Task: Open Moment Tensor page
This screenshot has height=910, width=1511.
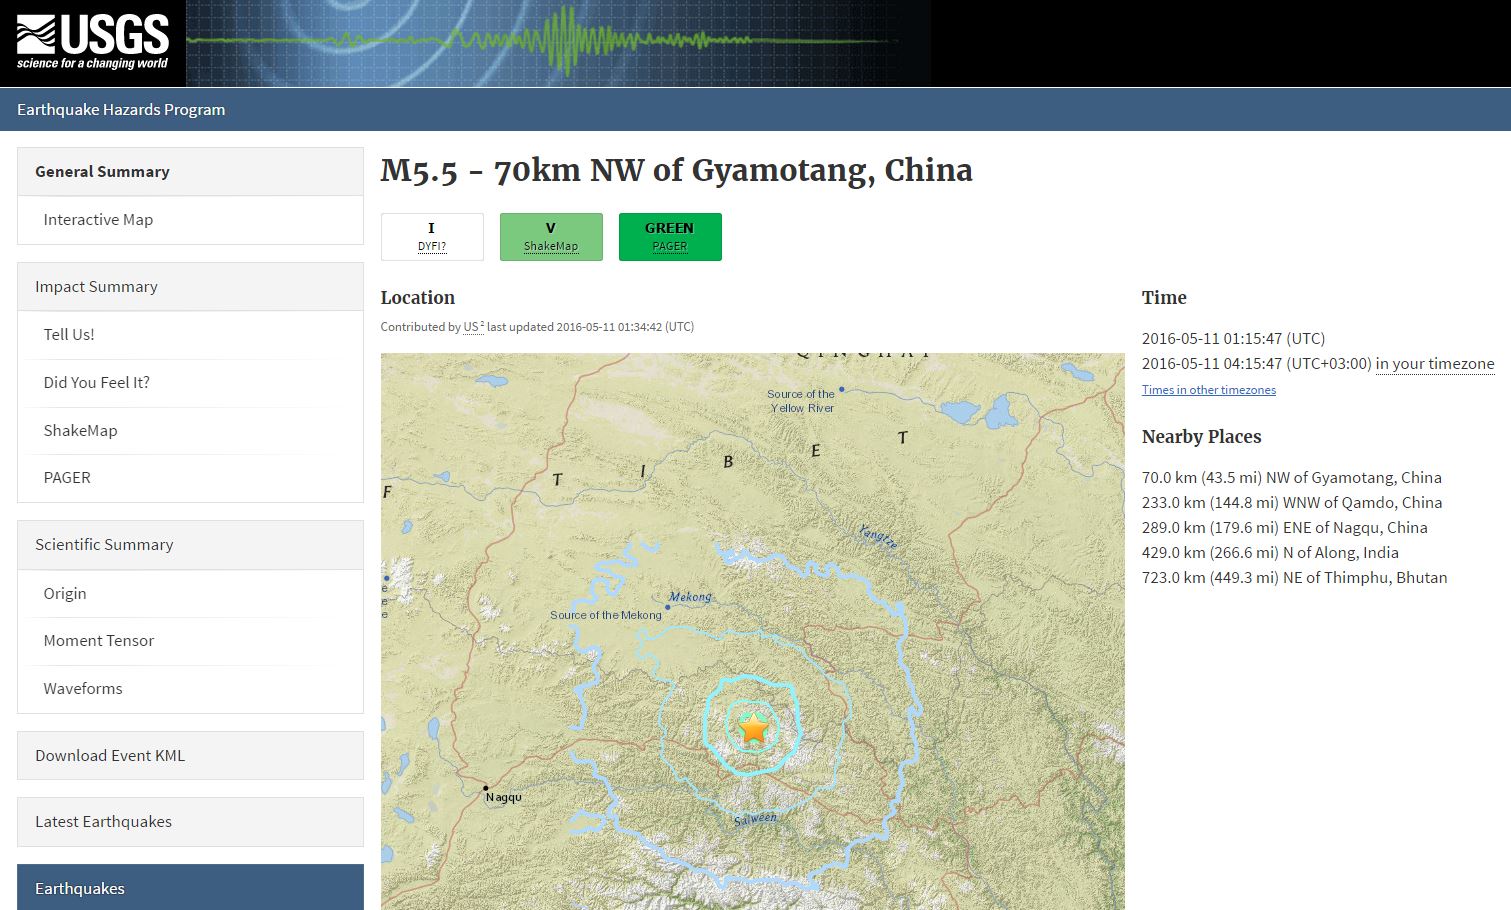Action: pos(98,641)
